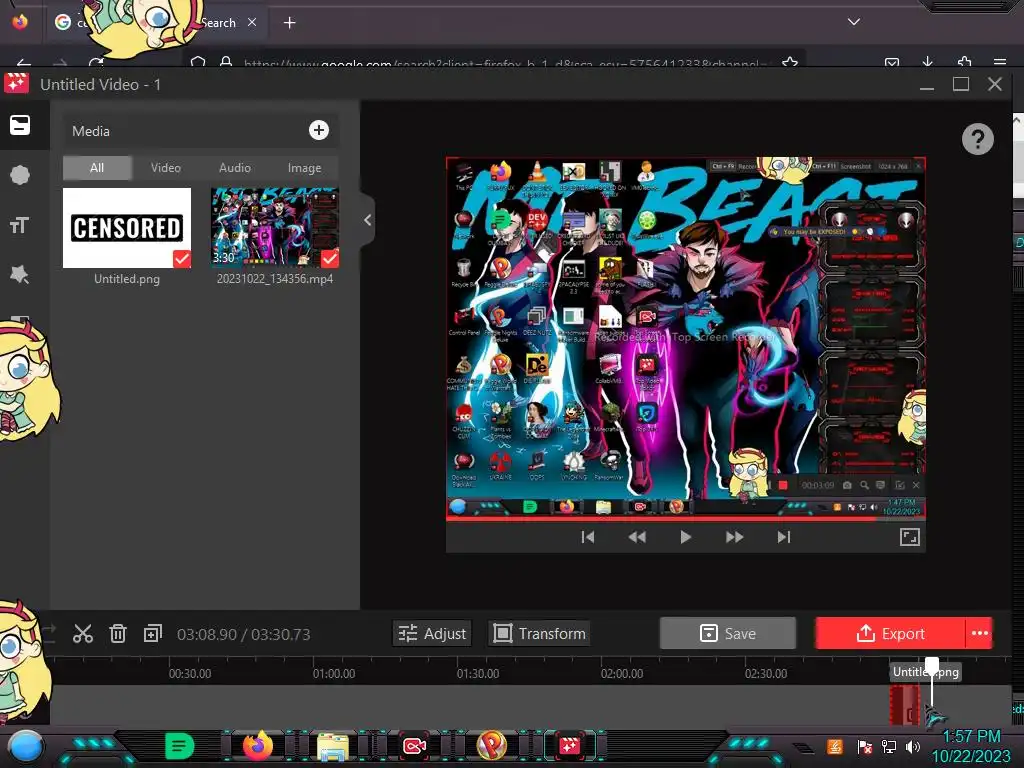Open the help question mark
The height and width of the screenshot is (768, 1024).
pyautogui.click(x=978, y=139)
